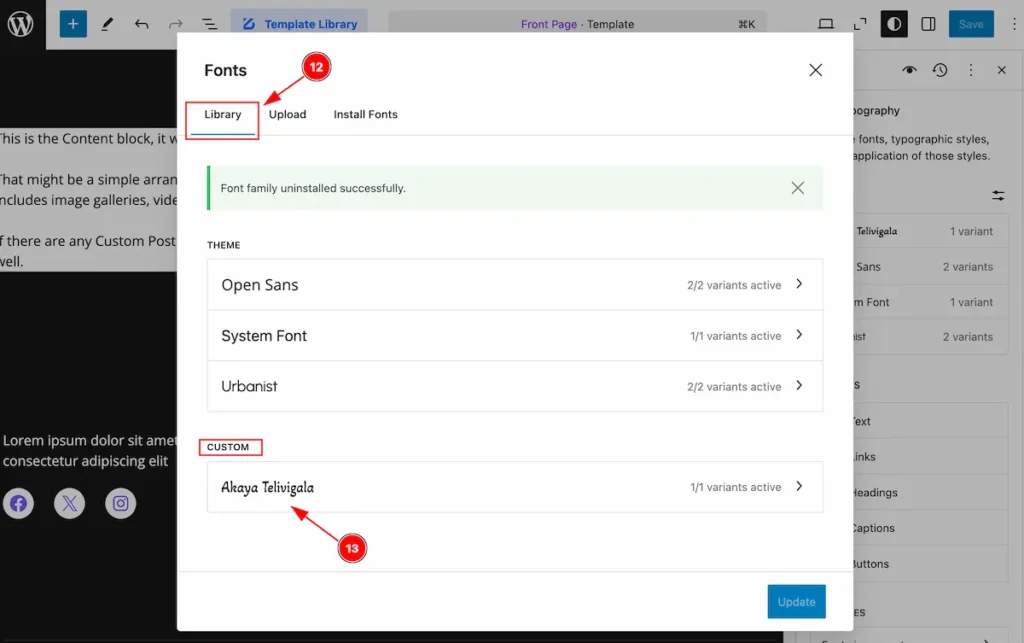
Task: Switch to desktop preview view icon
Action: 826,24
